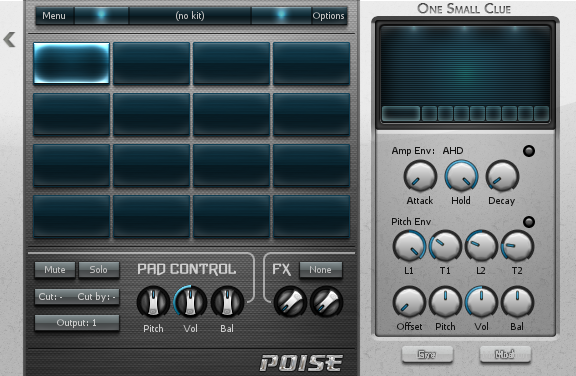Toggle the Amp Env enable LED
The image size is (576, 376).
pyautogui.click(x=529, y=151)
